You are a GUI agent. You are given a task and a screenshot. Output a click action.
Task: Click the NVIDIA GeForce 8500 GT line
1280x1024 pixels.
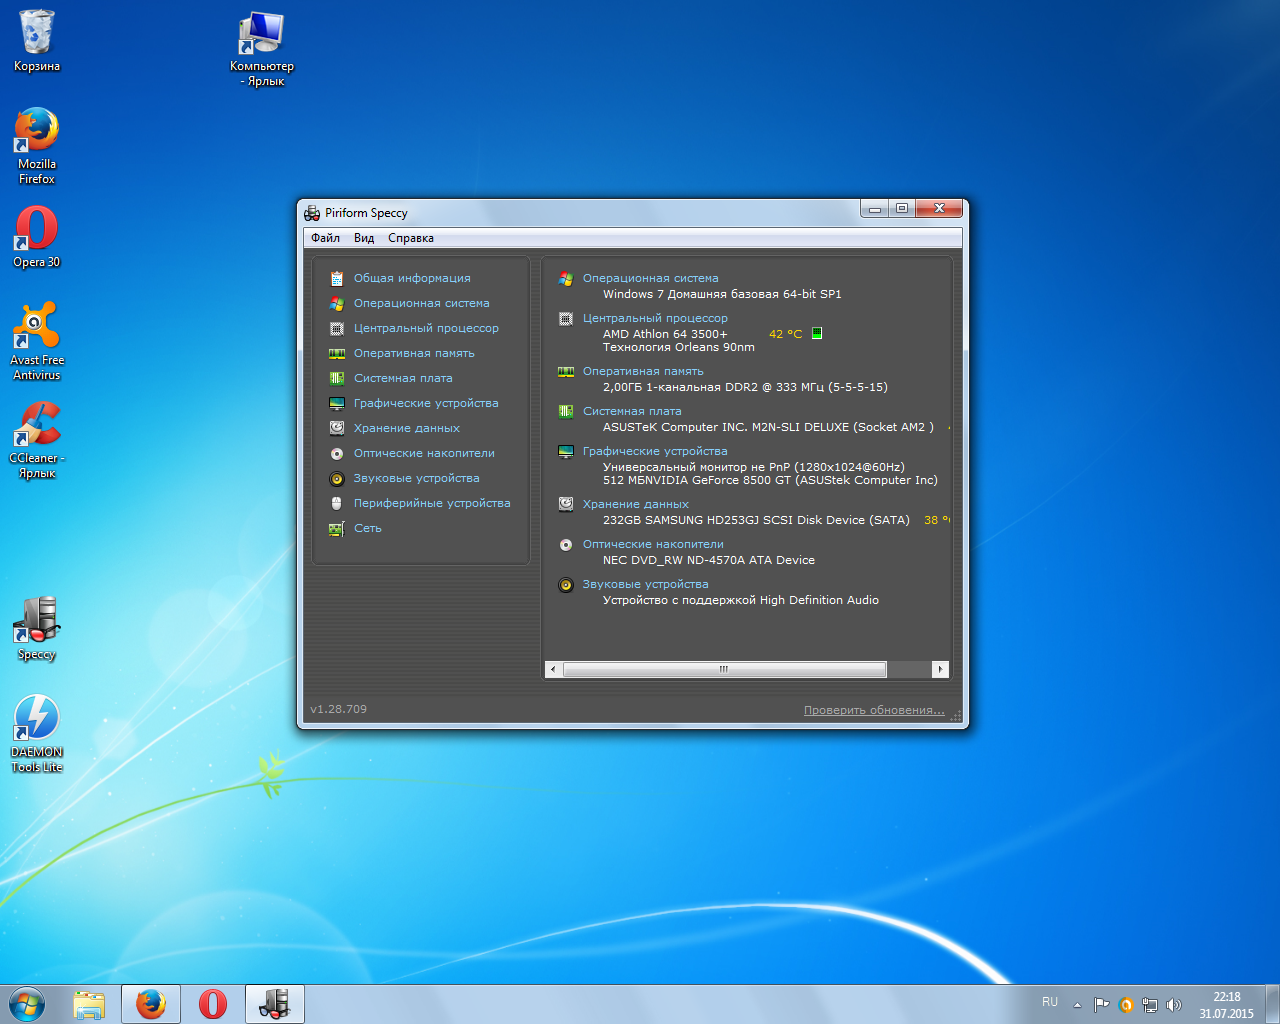click(x=770, y=480)
